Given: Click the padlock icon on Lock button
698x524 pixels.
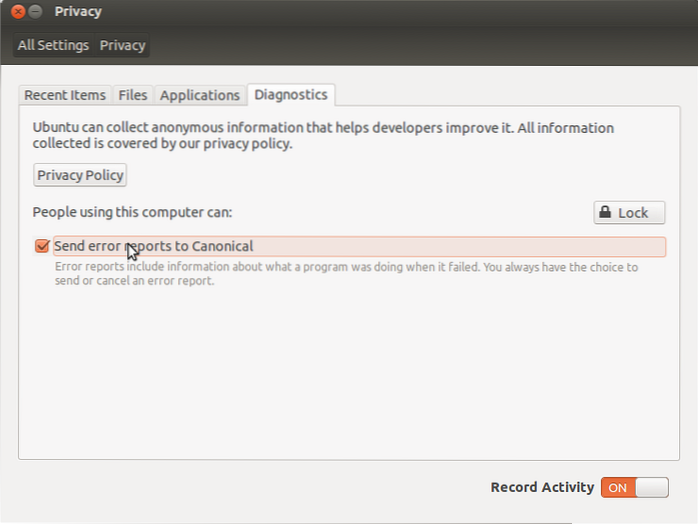Looking at the screenshot, I should 604,212.
